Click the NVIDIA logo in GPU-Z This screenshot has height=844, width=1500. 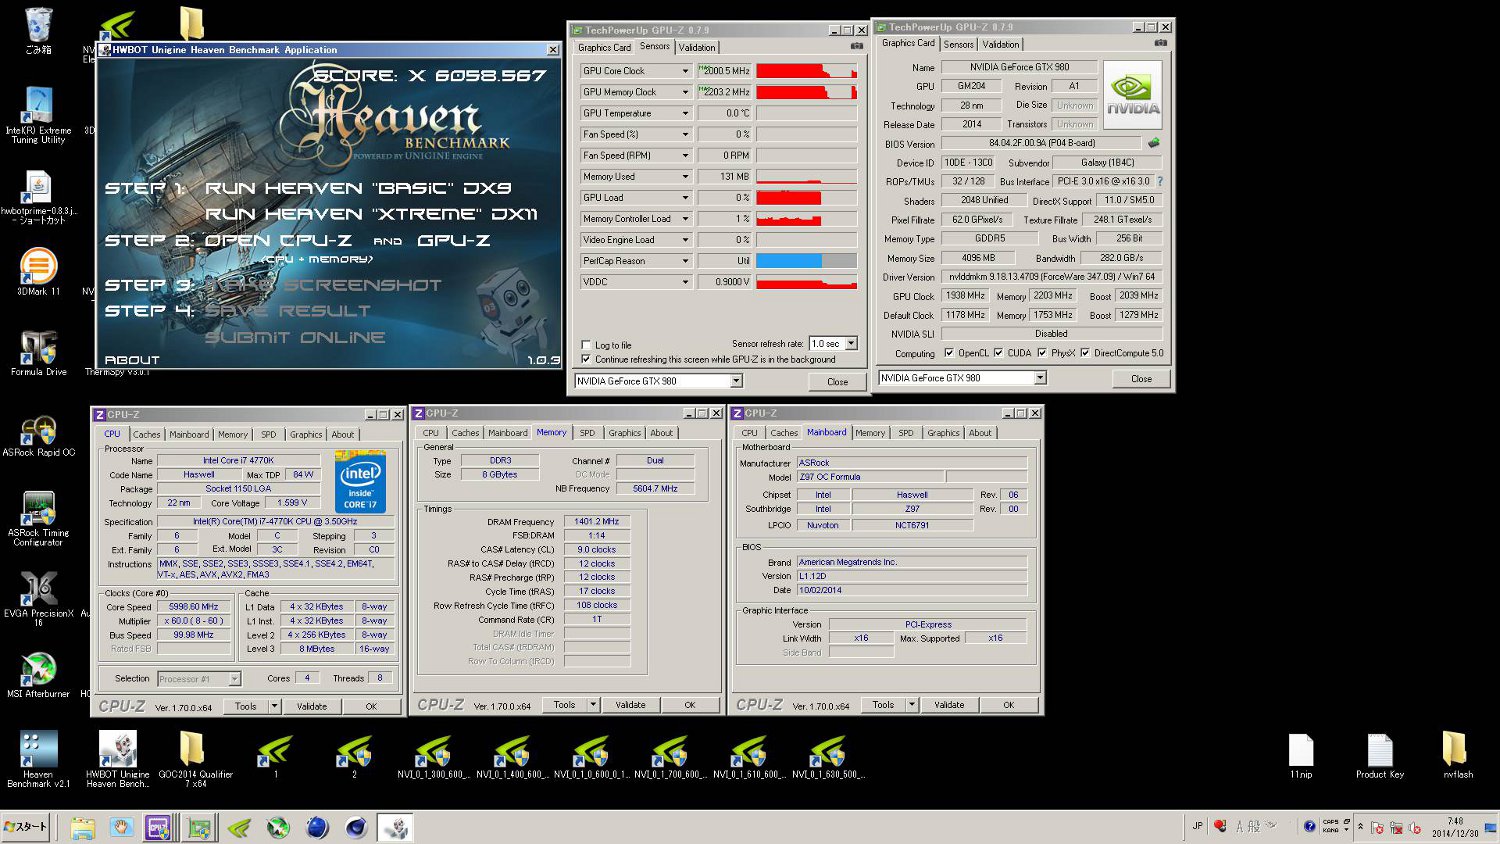tap(1133, 94)
